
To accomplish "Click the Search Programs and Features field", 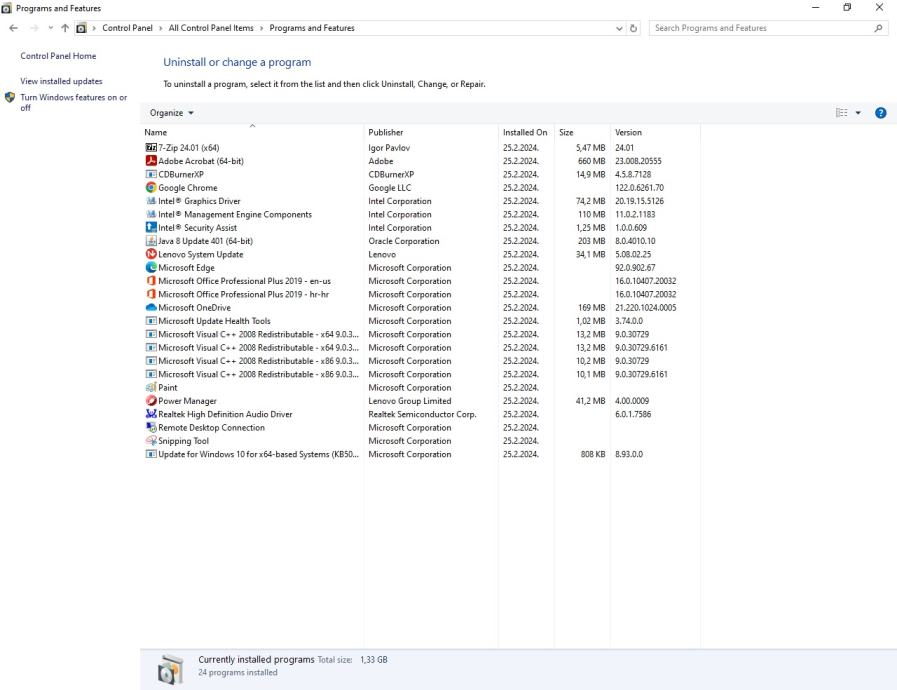I will [760, 28].
